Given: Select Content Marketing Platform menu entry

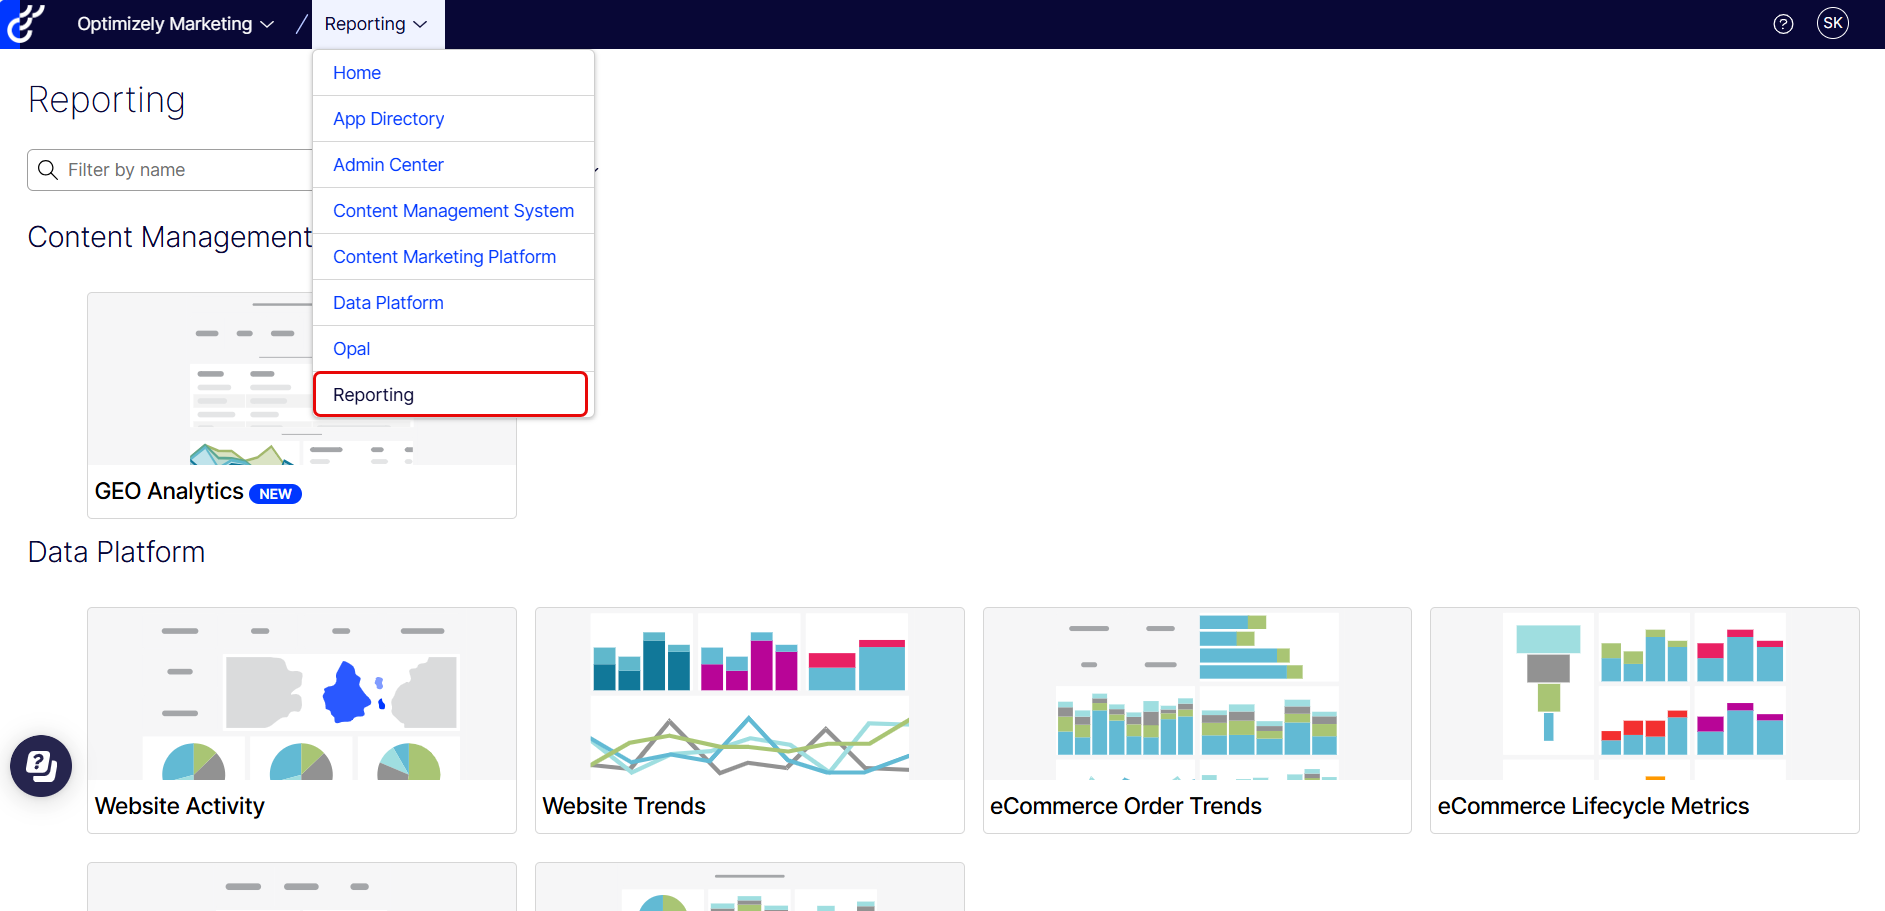Looking at the screenshot, I should pyautogui.click(x=444, y=257).
